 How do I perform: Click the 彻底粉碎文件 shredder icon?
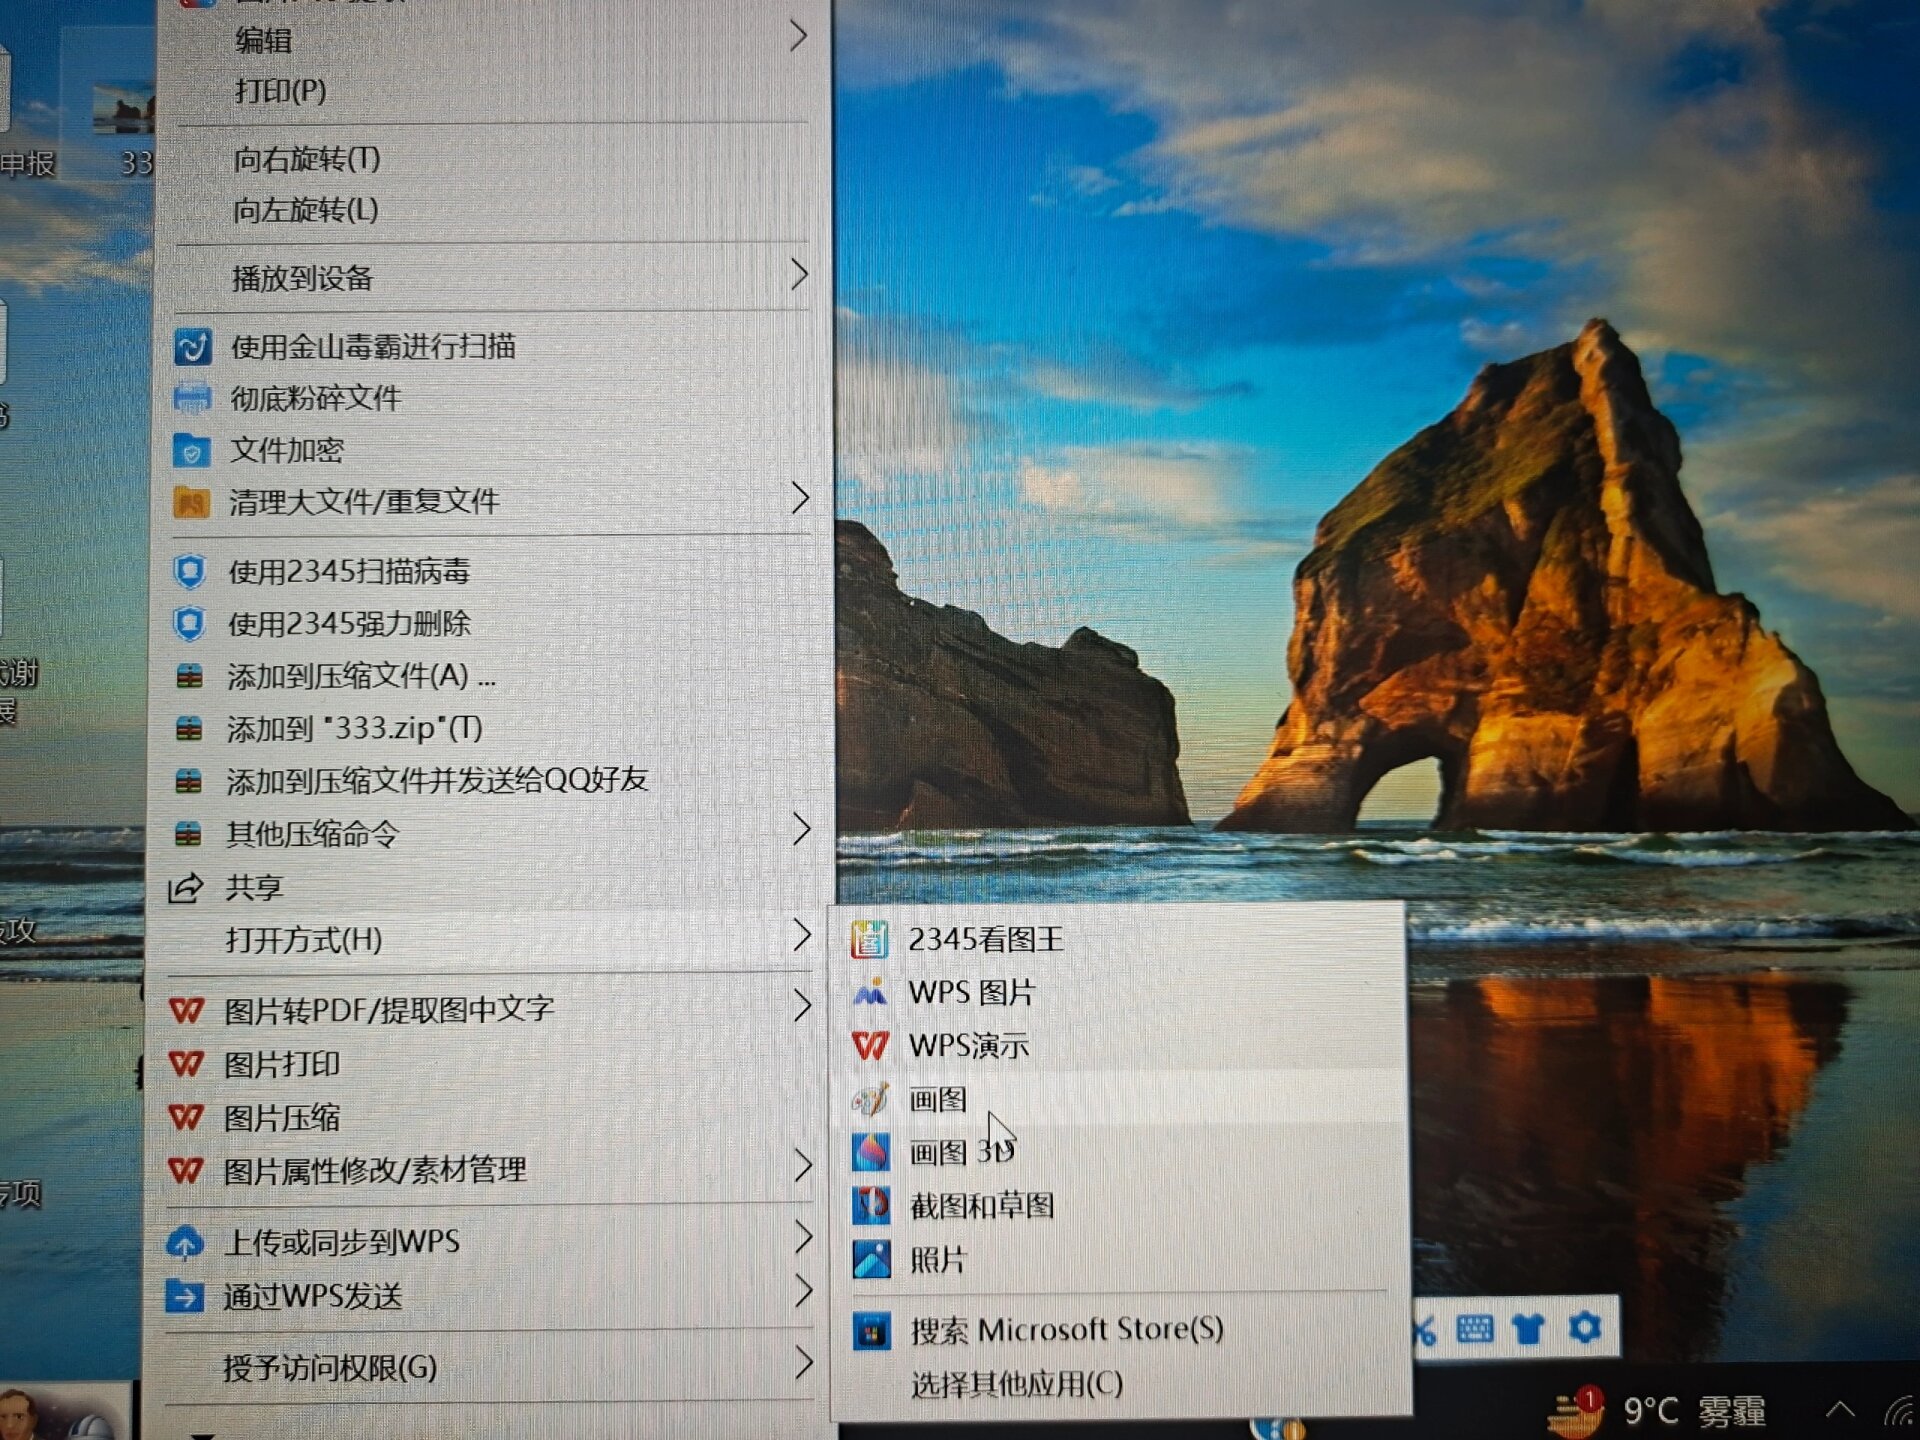(191, 398)
